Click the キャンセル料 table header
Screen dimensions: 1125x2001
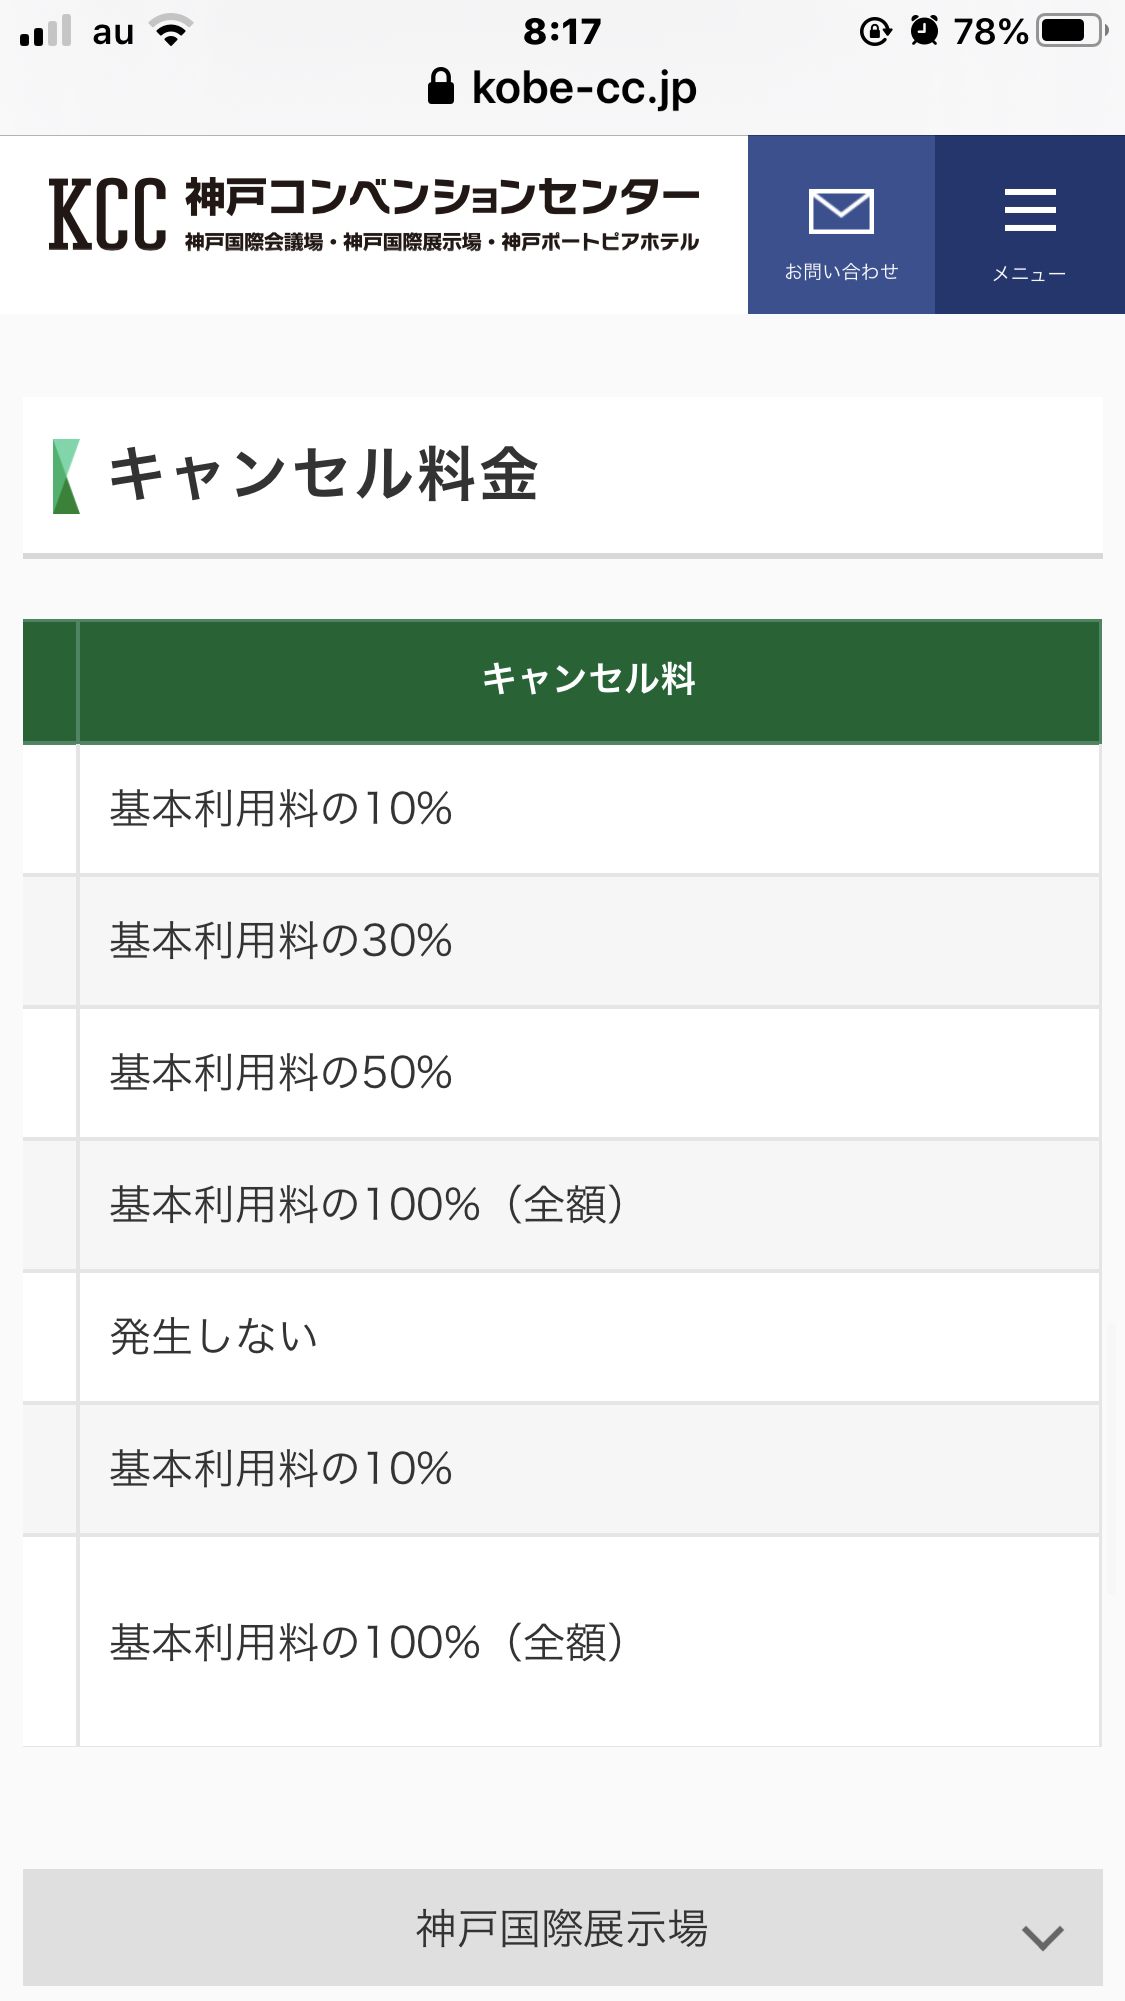(589, 680)
